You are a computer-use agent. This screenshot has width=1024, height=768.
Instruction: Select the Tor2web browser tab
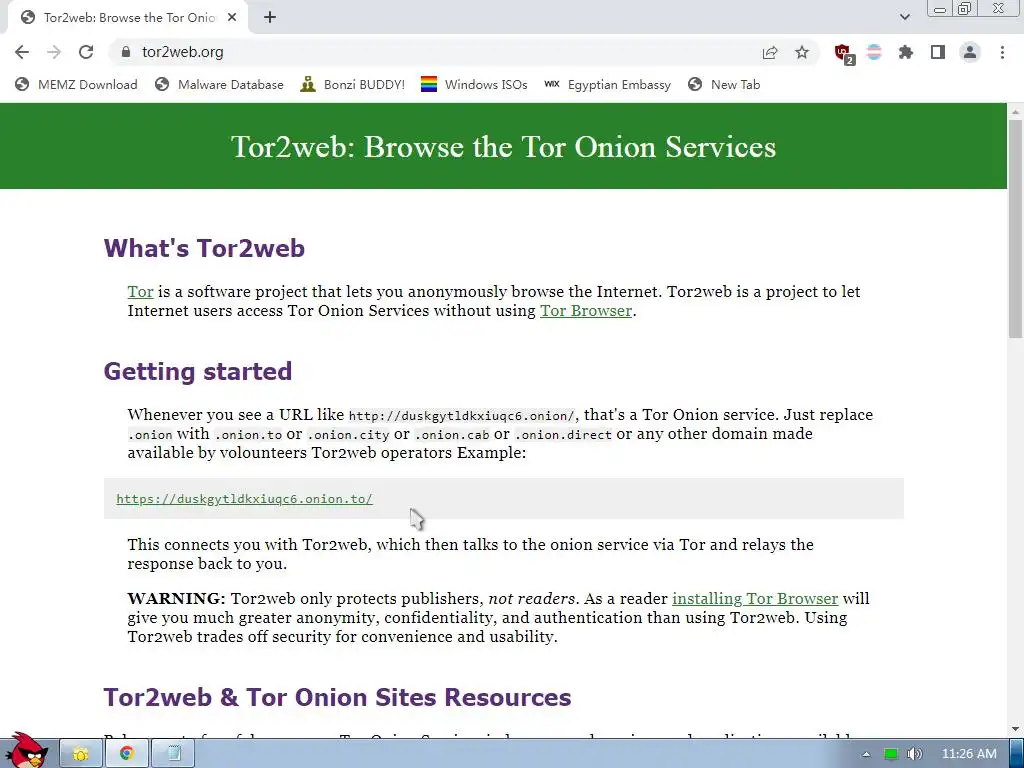point(127,18)
